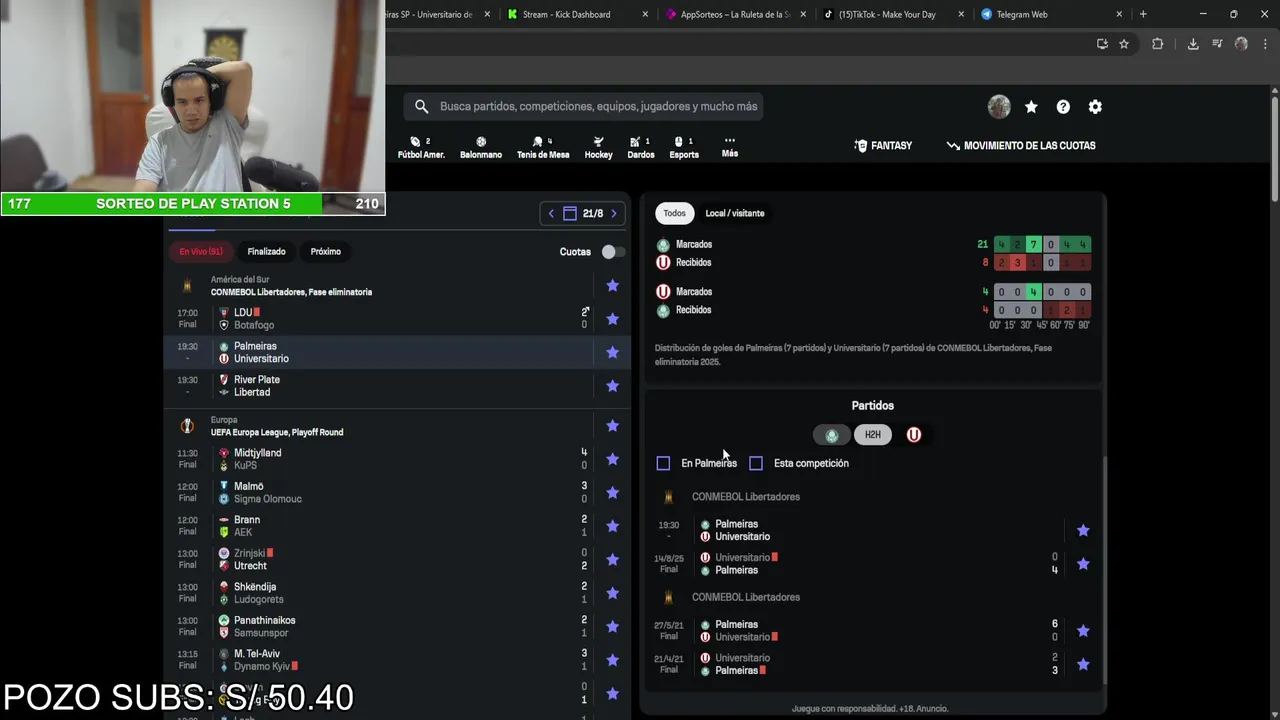
Task: Open the Más sports dropdown
Action: [x=730, y=147]
